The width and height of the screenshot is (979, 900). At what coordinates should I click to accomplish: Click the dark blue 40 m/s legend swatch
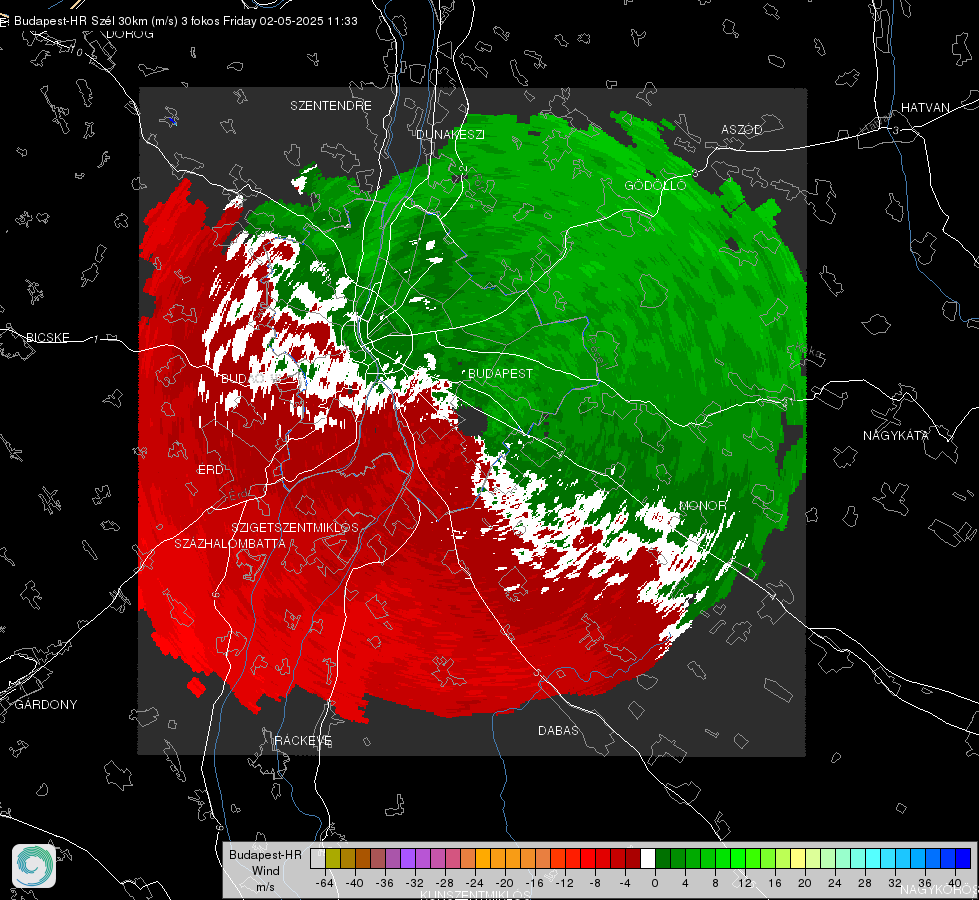963,858
